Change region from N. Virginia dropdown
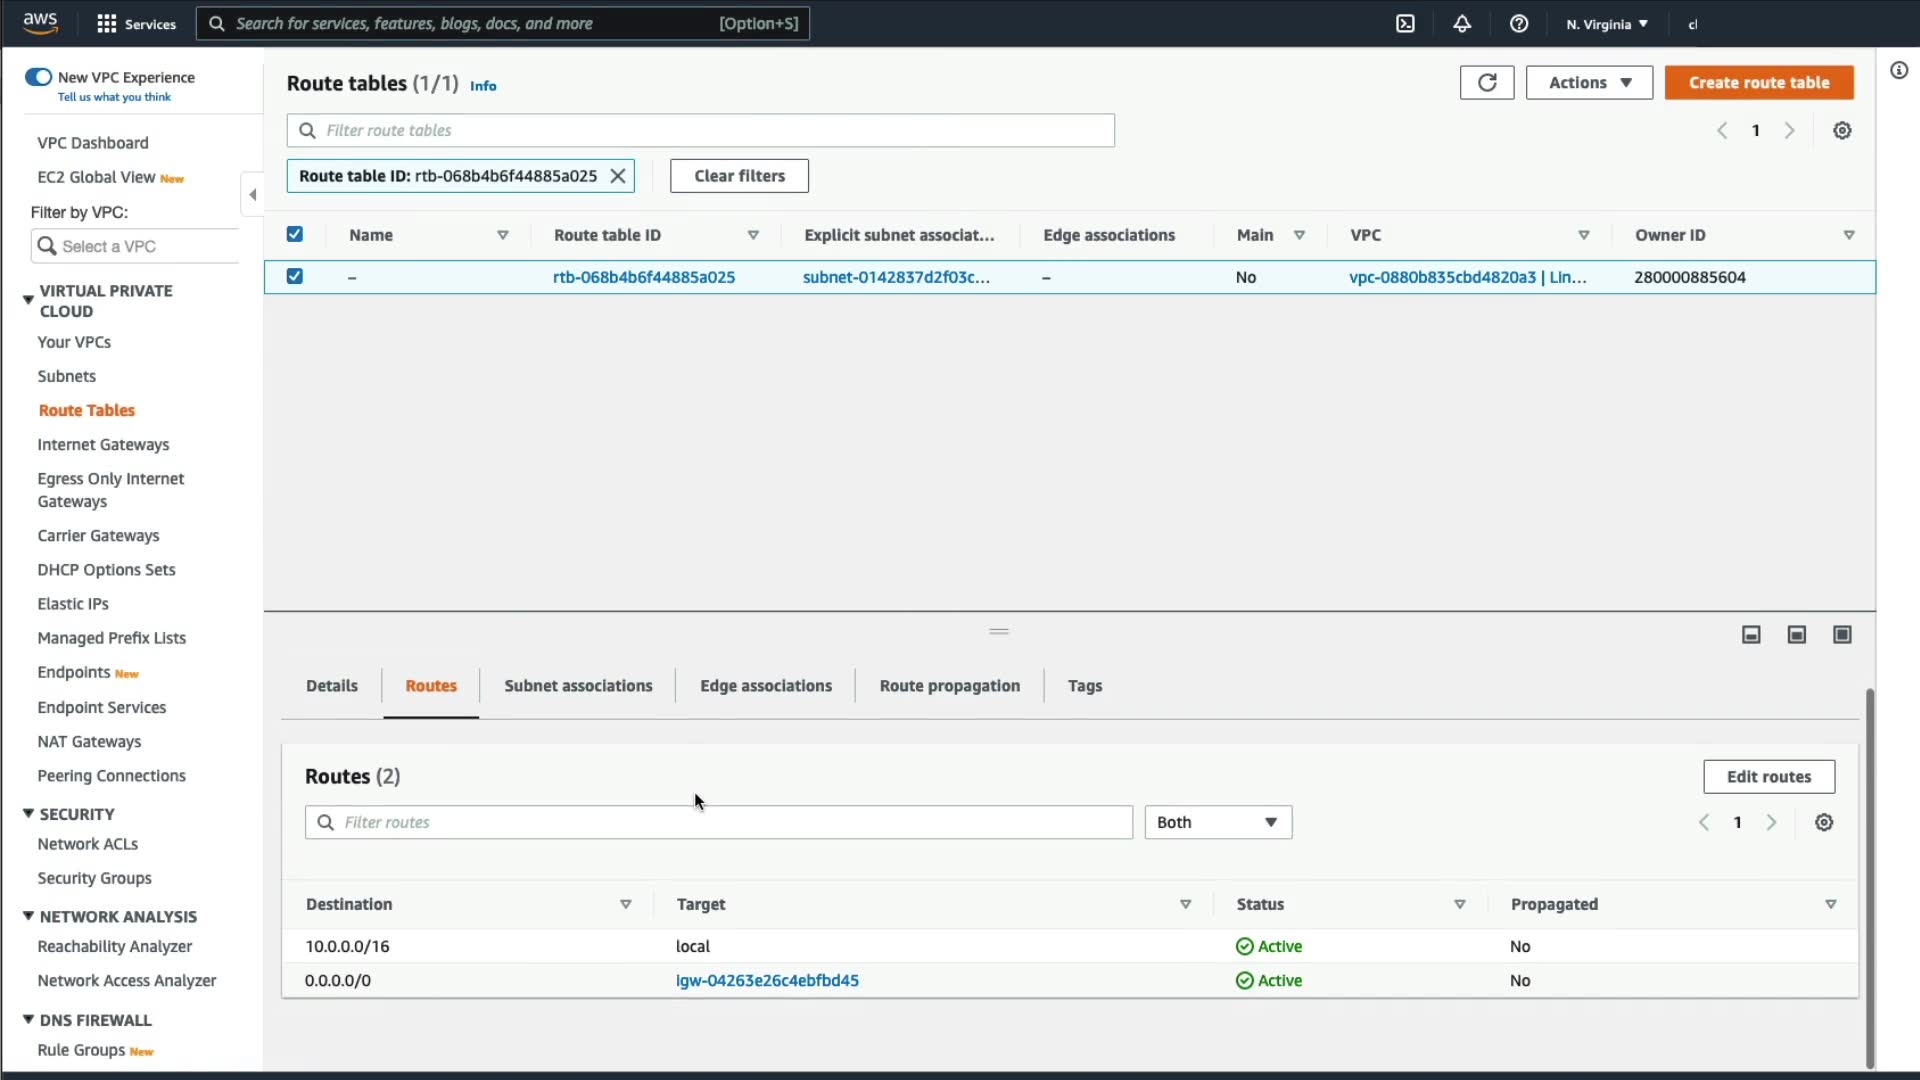This screenshot has height=1080, width=1920. click(x=1607, y=24)
